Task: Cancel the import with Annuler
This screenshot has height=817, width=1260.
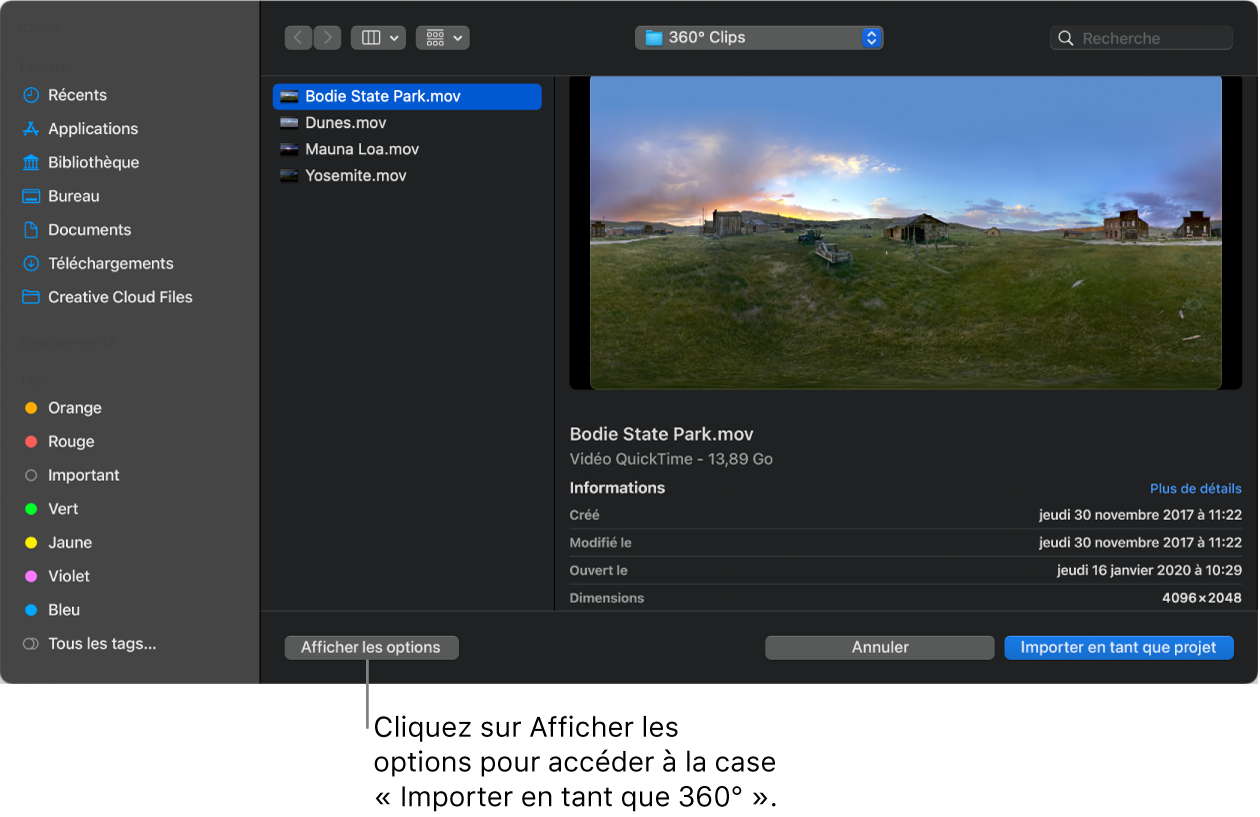Action: tap(879, 647)
